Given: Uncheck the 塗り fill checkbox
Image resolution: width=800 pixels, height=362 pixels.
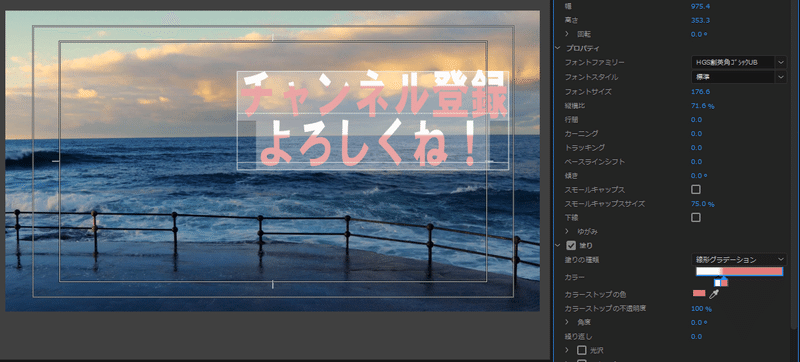Looking at the screenshot, I should coord(571,246).
